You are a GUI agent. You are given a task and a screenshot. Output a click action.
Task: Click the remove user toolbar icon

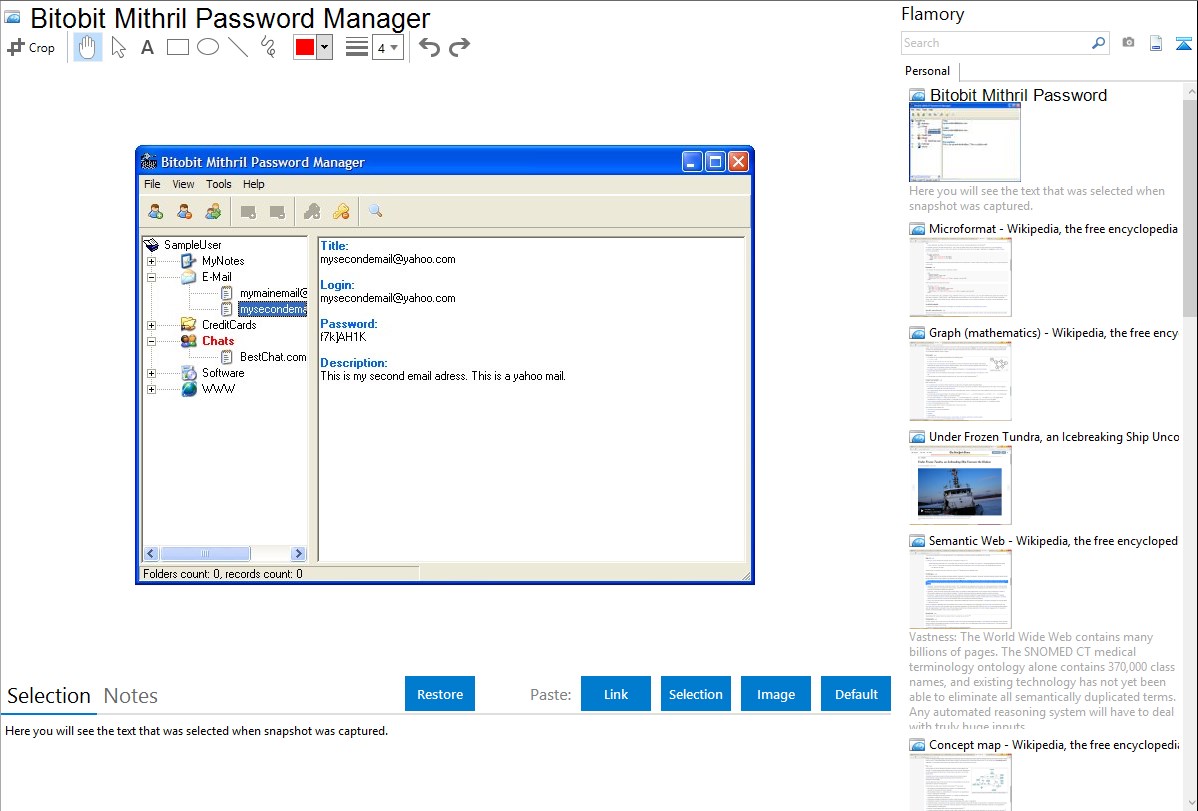[x=184, y=212]
